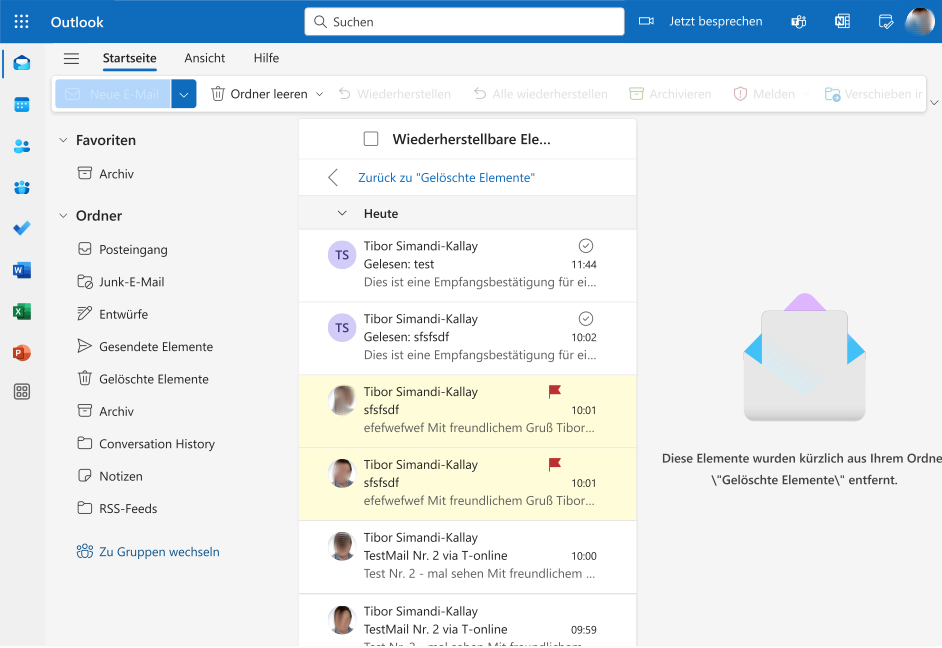
Task: Click Zurück zu "Gelöschte Elemente" link
Action: pos(446,178)
